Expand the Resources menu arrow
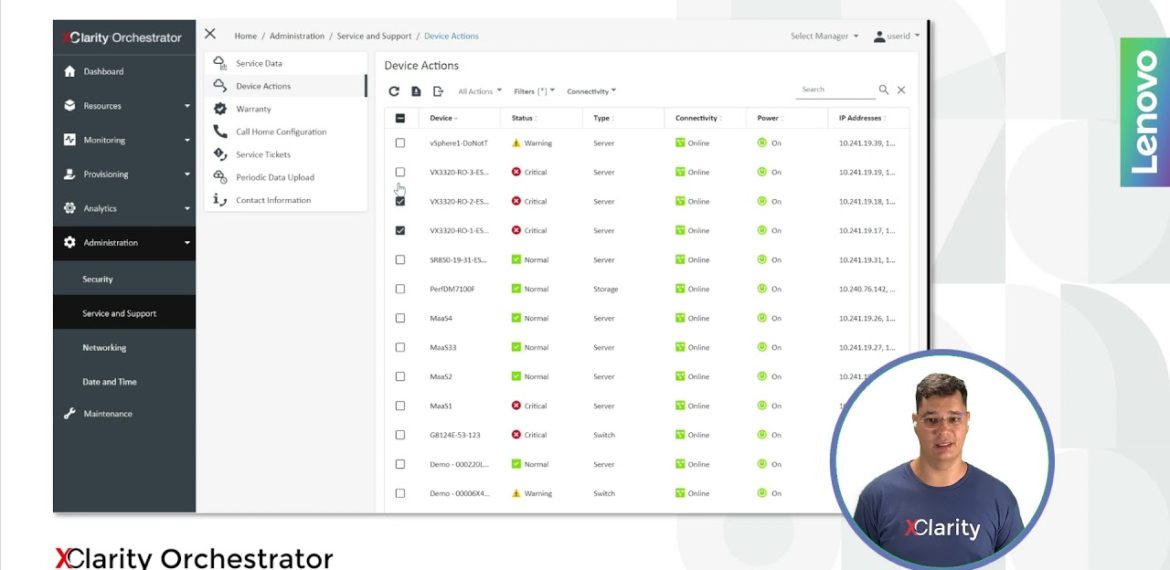The image size is (1170, 570). pyautogui.click(x=187, y=106)
